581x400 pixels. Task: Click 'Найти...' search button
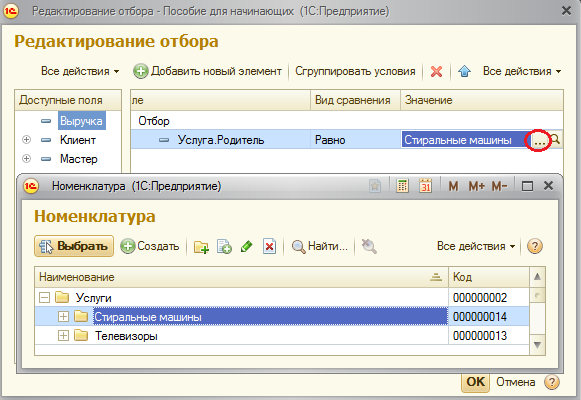click(x=320, y=246)
